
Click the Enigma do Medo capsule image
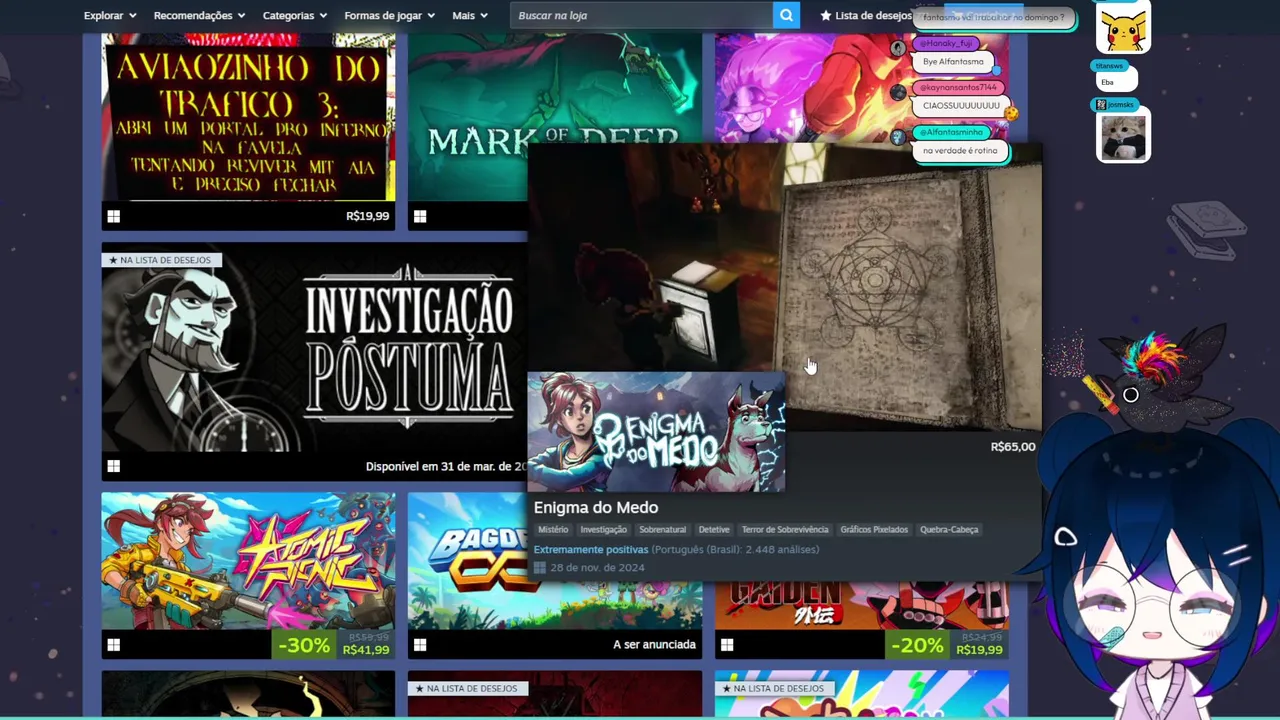point(656,432)
